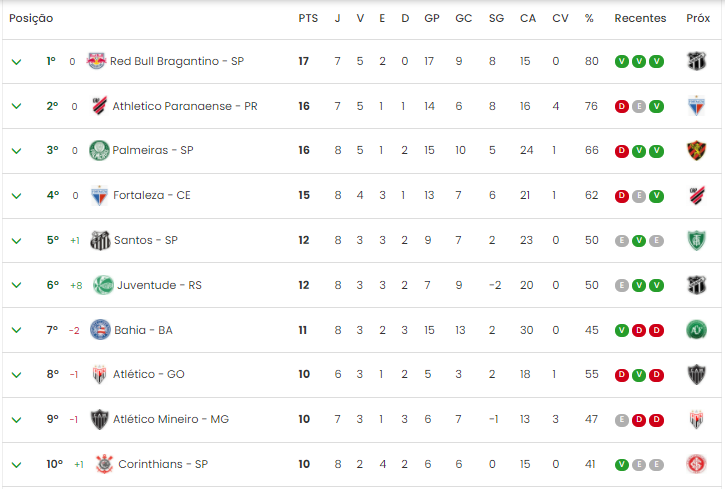Screen dimensions: 725x489
Task: Click the Juventude team crest
Action: point(103,285)
